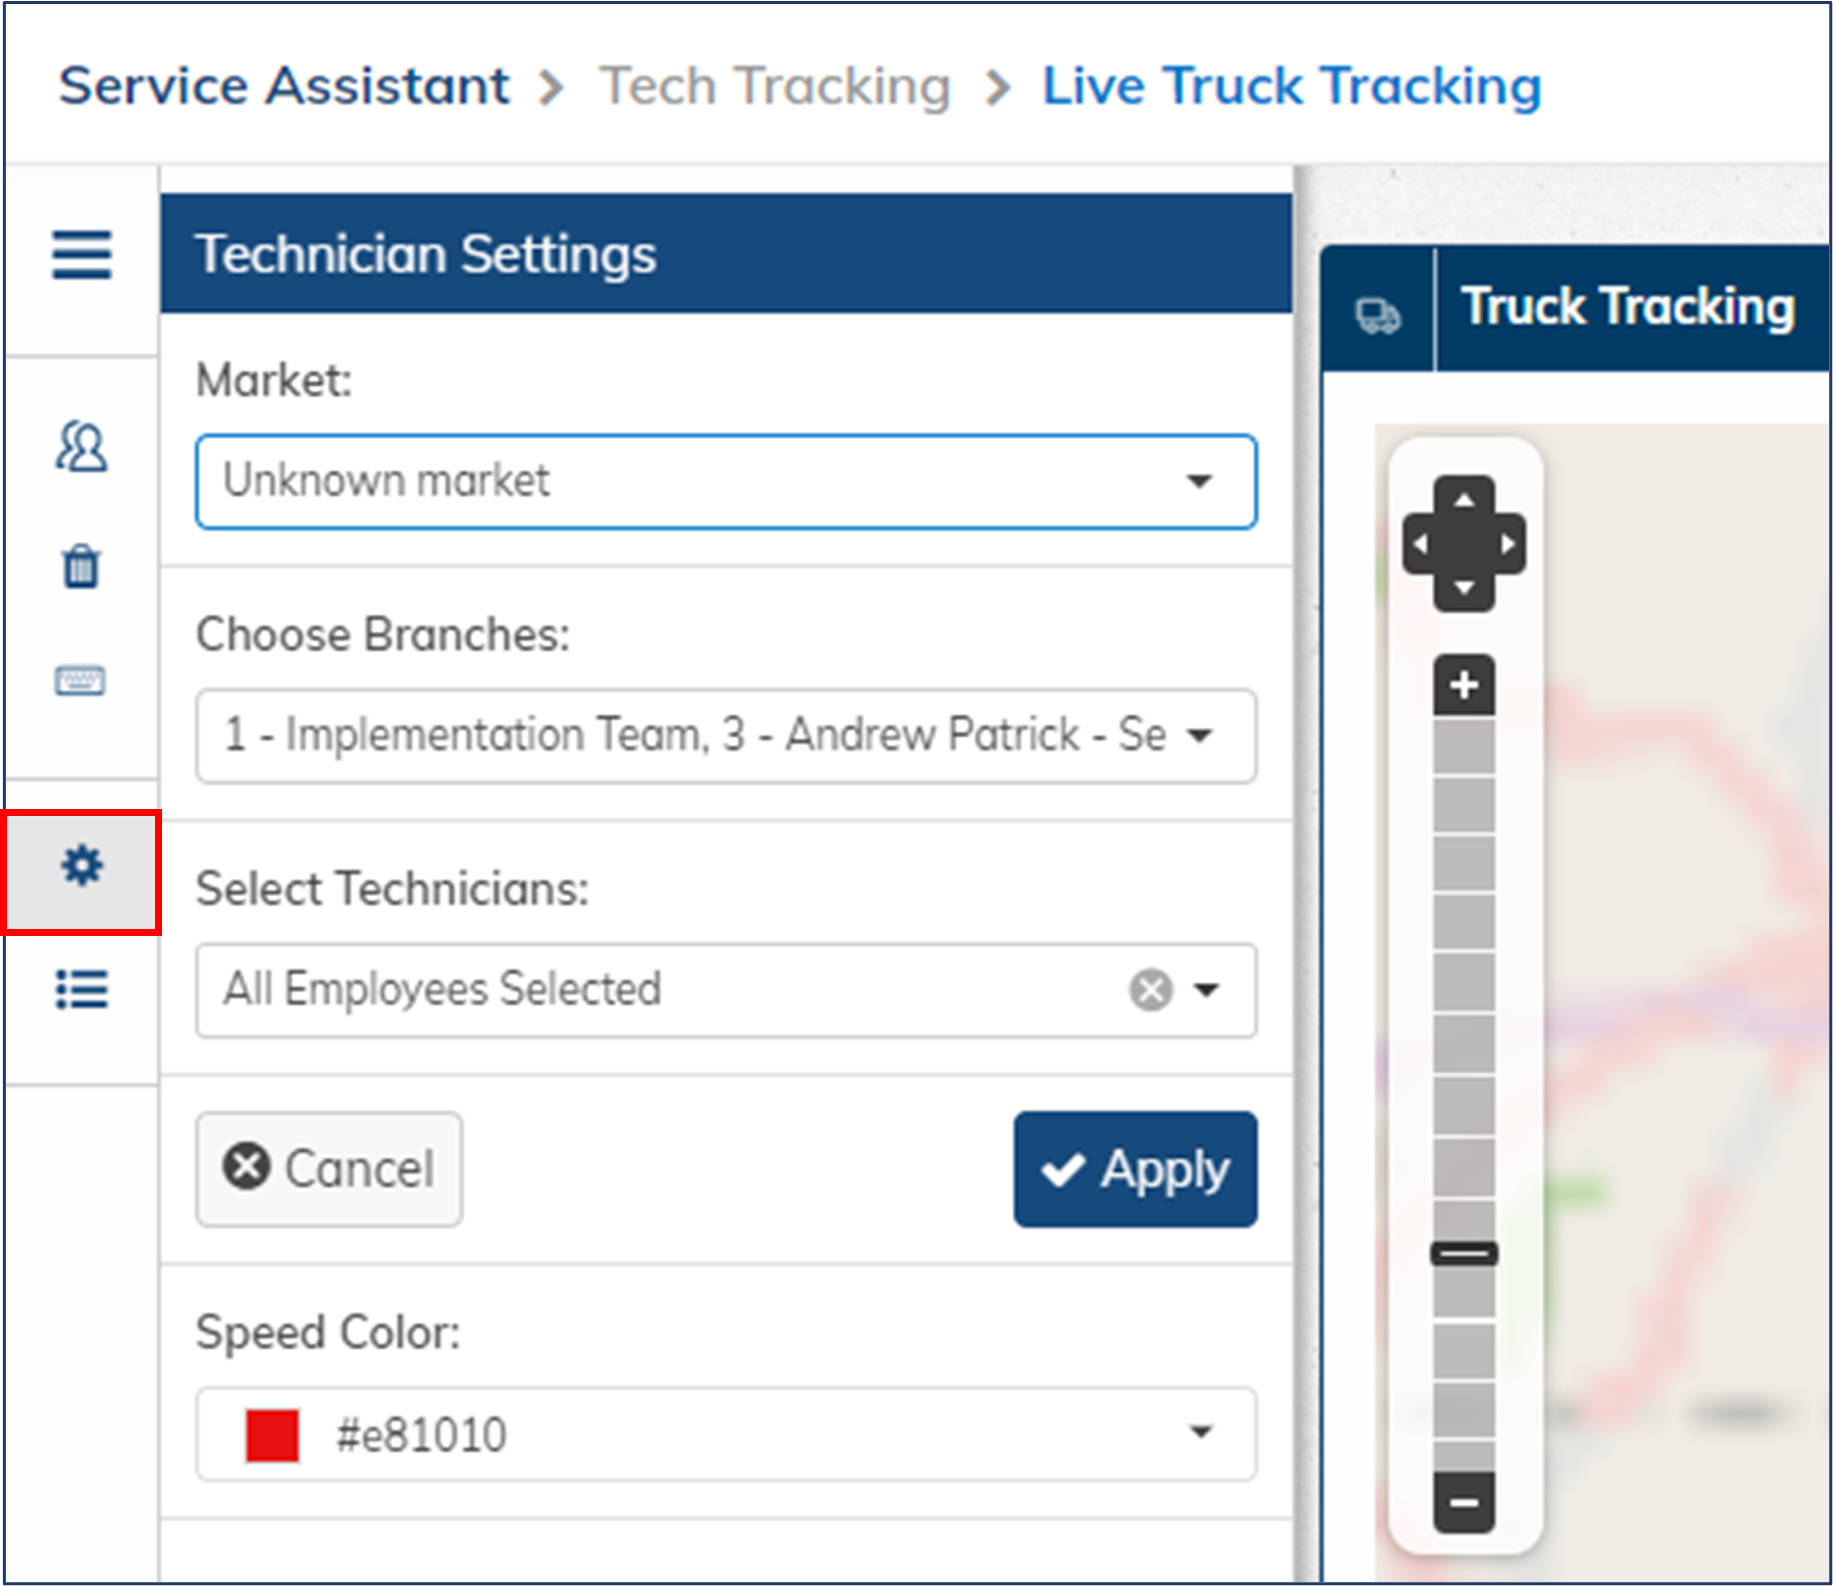Select the keyboard icon in sidebar
Viewport: 1833px width, 1586px height.
[x=82, y=681]
